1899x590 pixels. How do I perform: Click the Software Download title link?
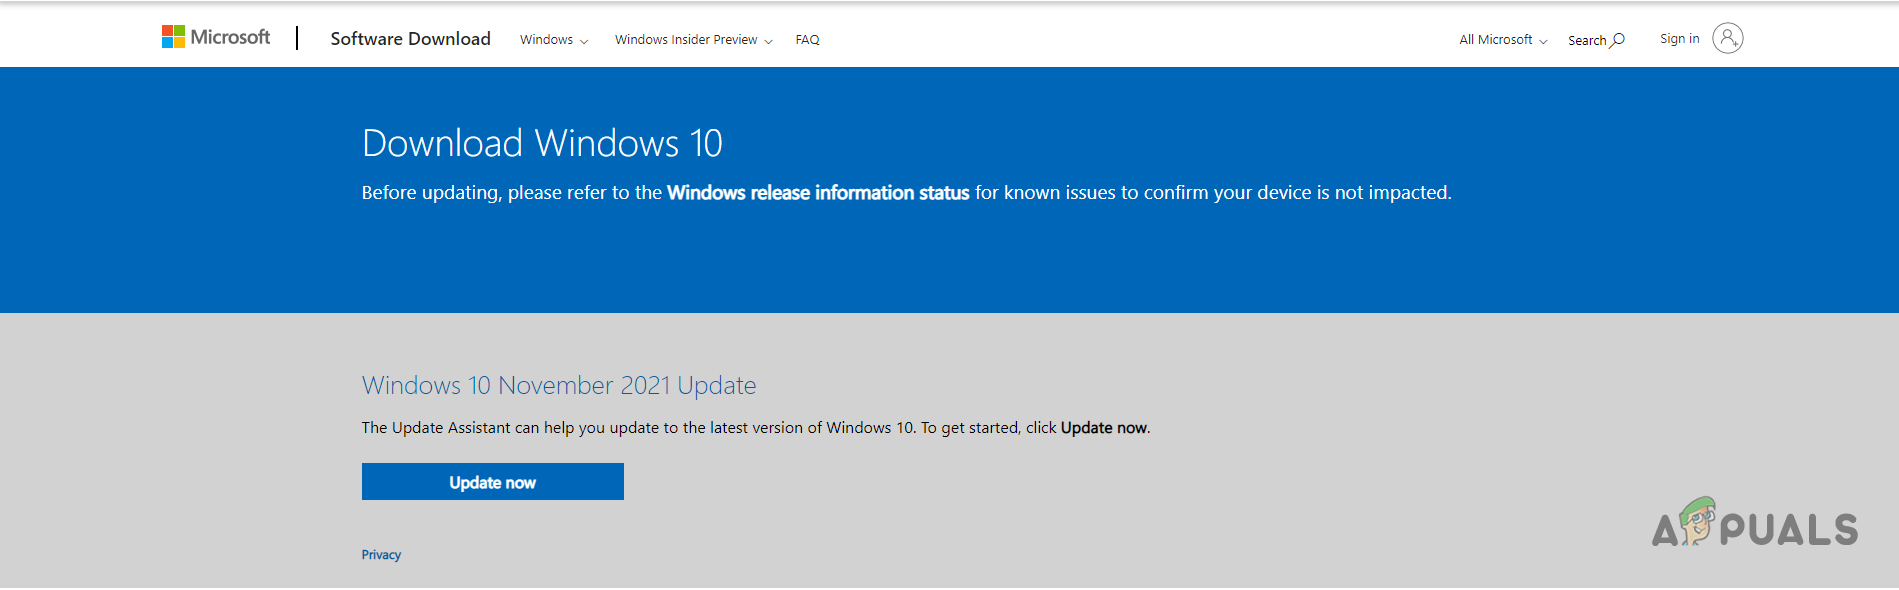pos(410,39)
